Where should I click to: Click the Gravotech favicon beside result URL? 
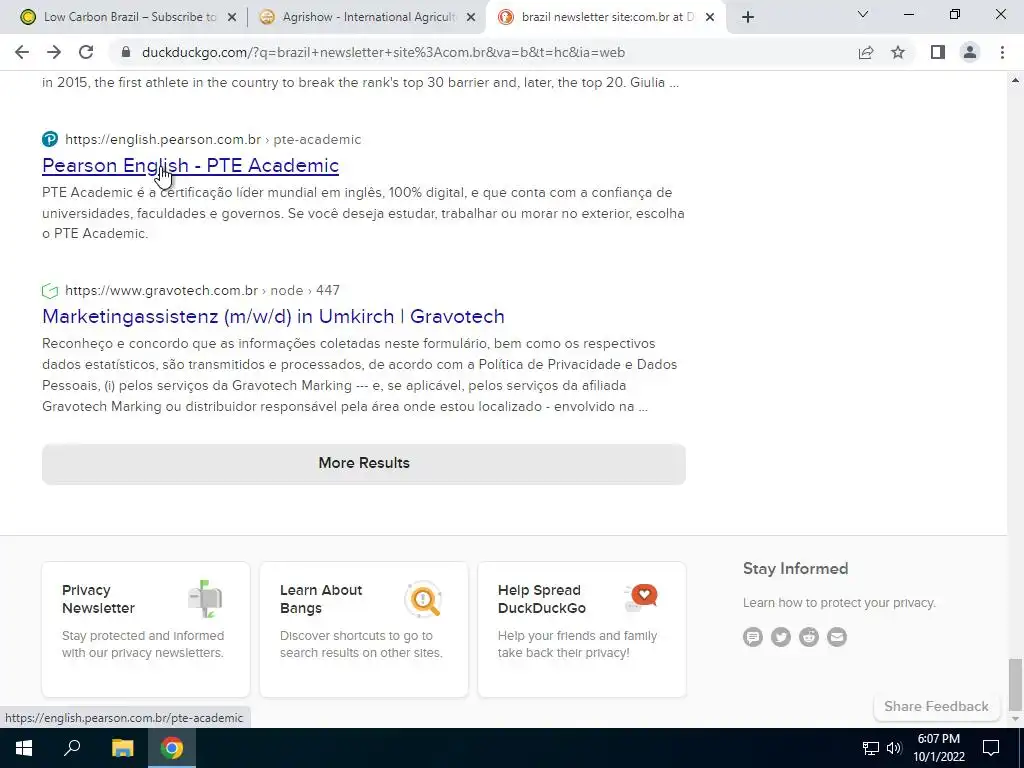click(50, 291)
